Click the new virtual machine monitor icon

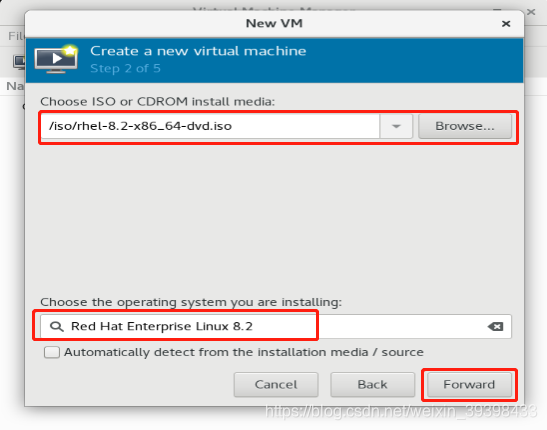coord(56,59)
